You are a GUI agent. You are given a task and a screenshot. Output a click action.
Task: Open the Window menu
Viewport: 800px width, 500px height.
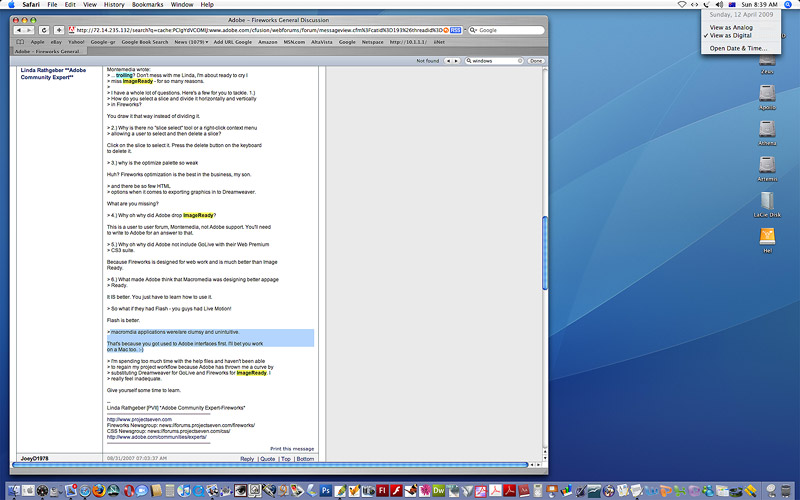(182, 5)
